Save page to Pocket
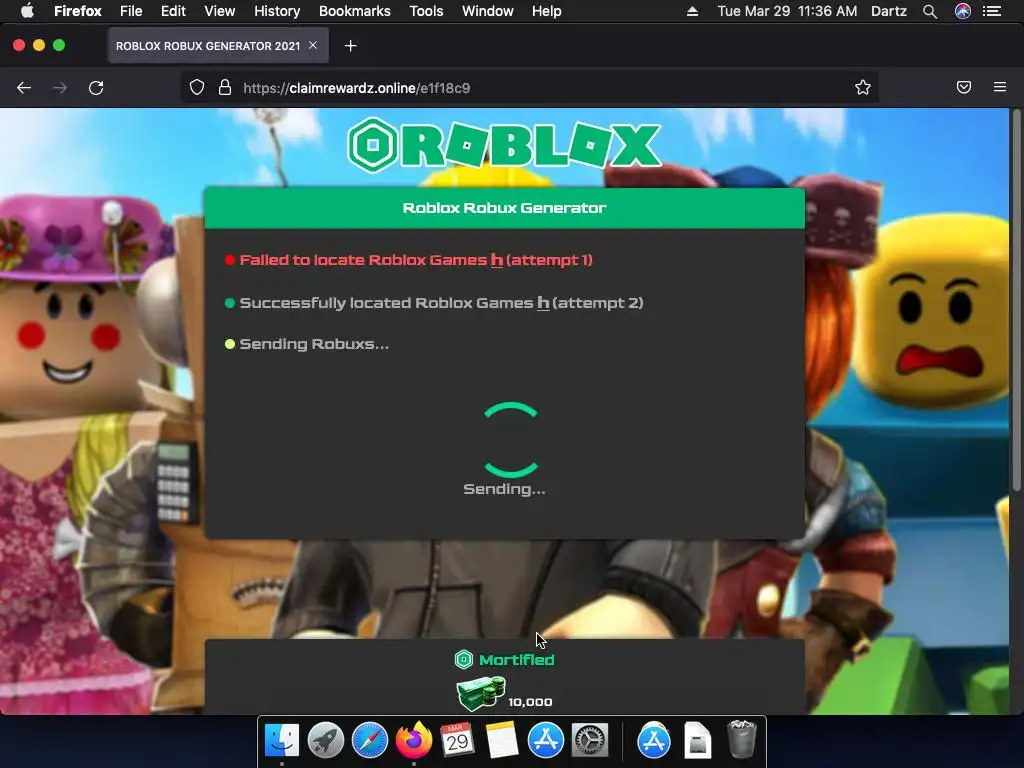The width and height of the screenshot is (1024, 768). pos(964,87)
